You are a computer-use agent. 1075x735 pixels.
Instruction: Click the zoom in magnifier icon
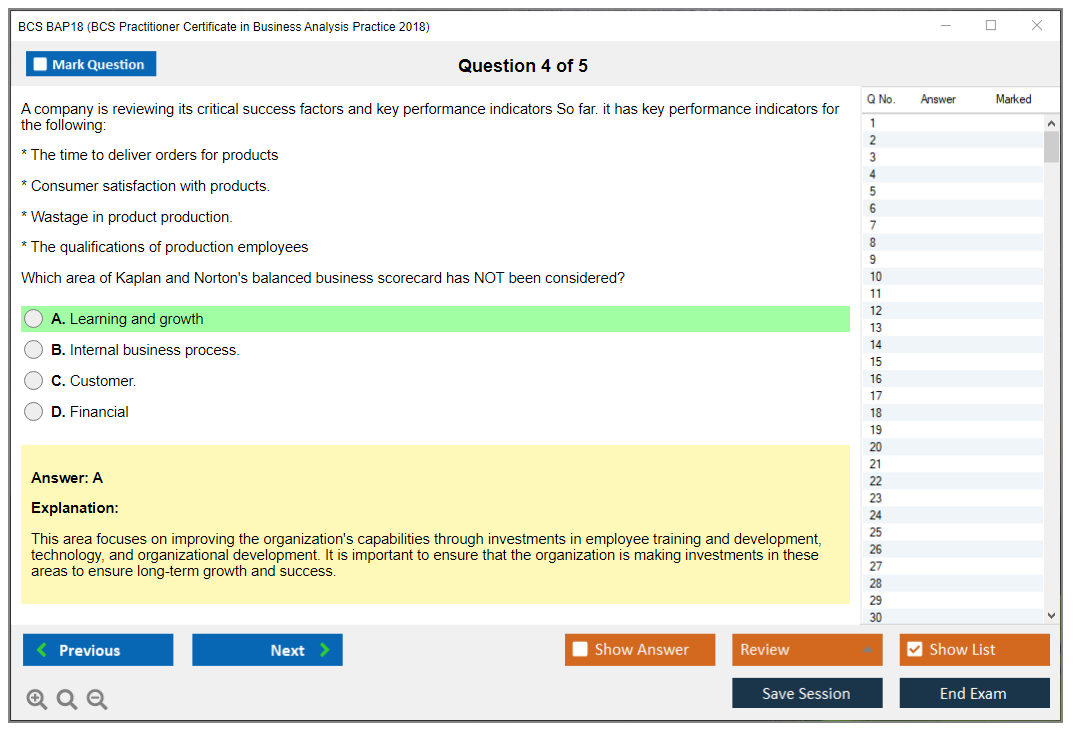pyautogui.click(x=37, y=700)
